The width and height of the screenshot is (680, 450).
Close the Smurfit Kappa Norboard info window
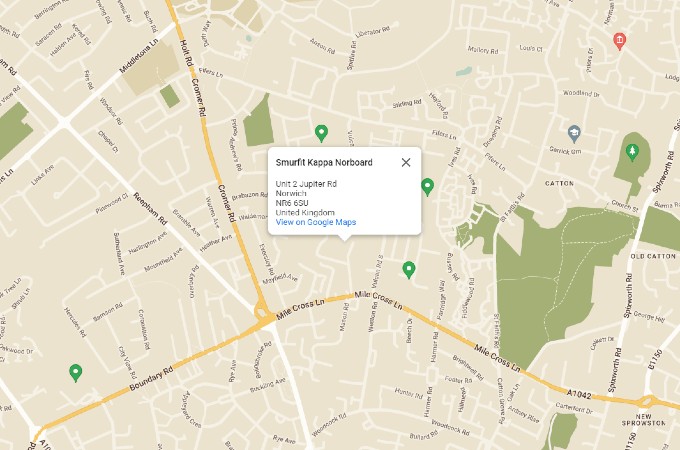point(406,162)
